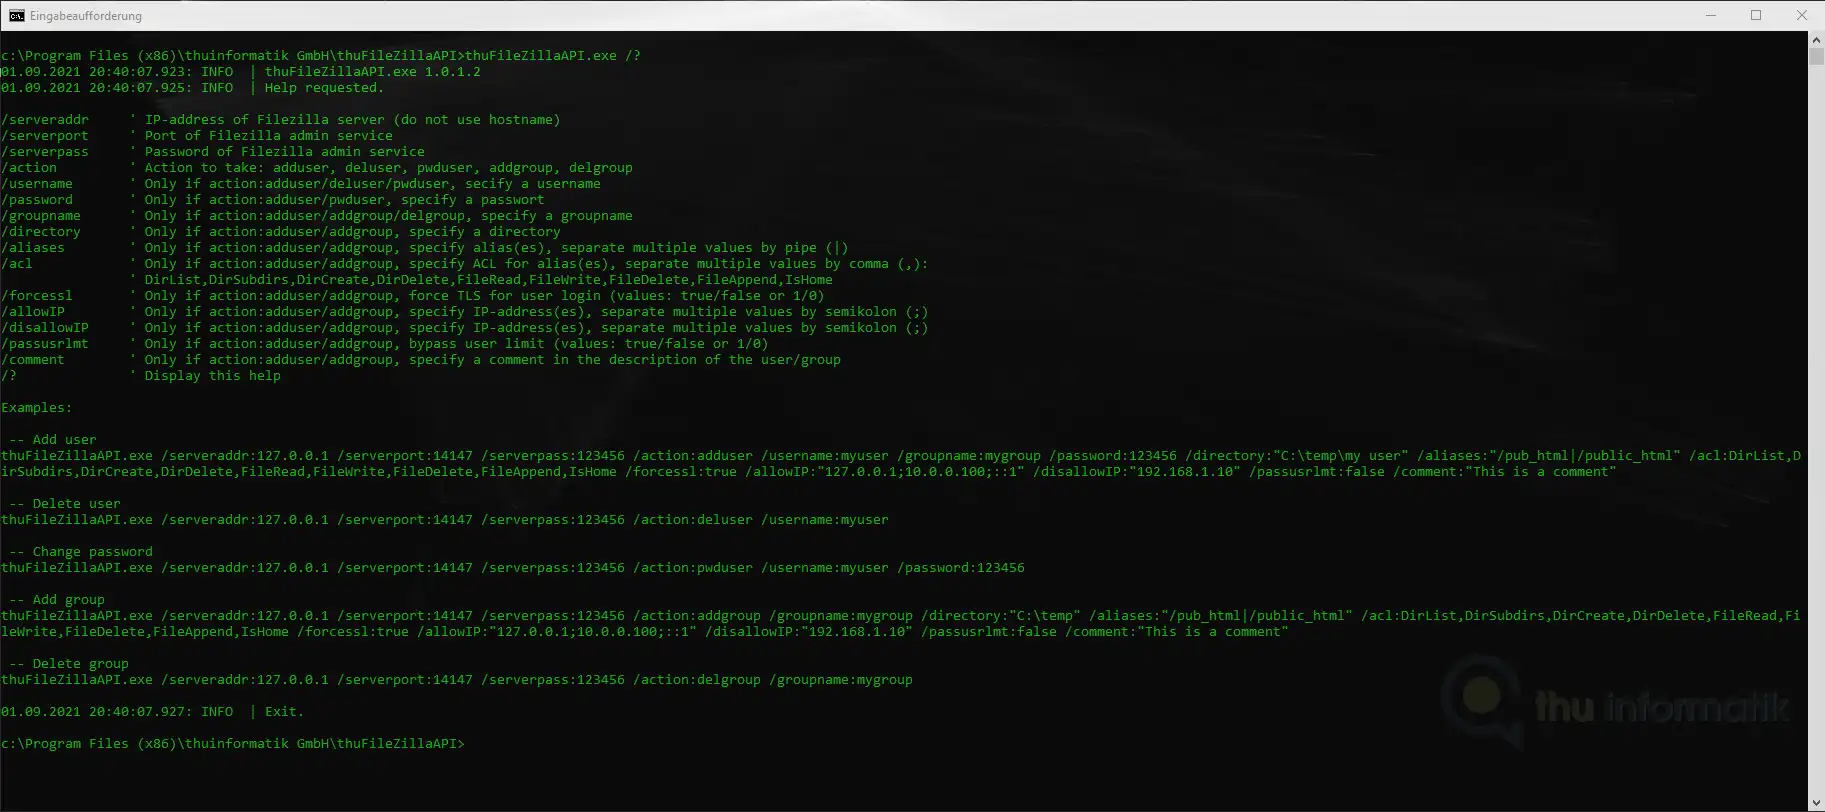1825x812 pixels.
Task: Select '/password' in the parameter help list
Action: tap(37, 200)
